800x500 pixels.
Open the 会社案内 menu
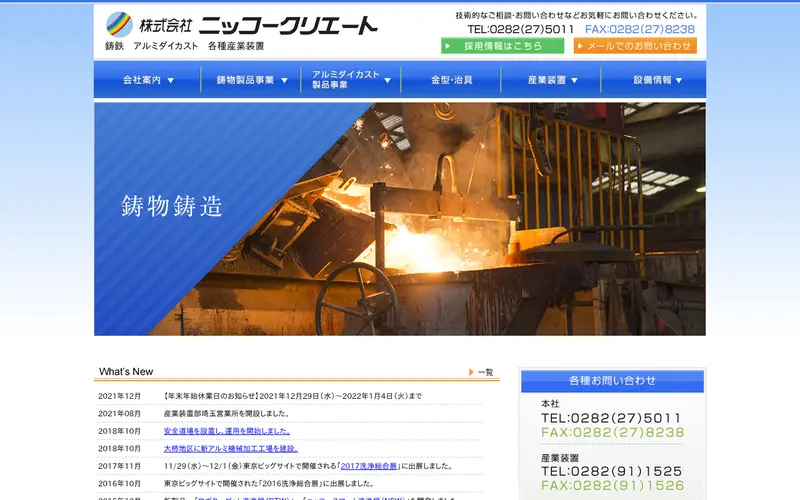tap(147, 80)
